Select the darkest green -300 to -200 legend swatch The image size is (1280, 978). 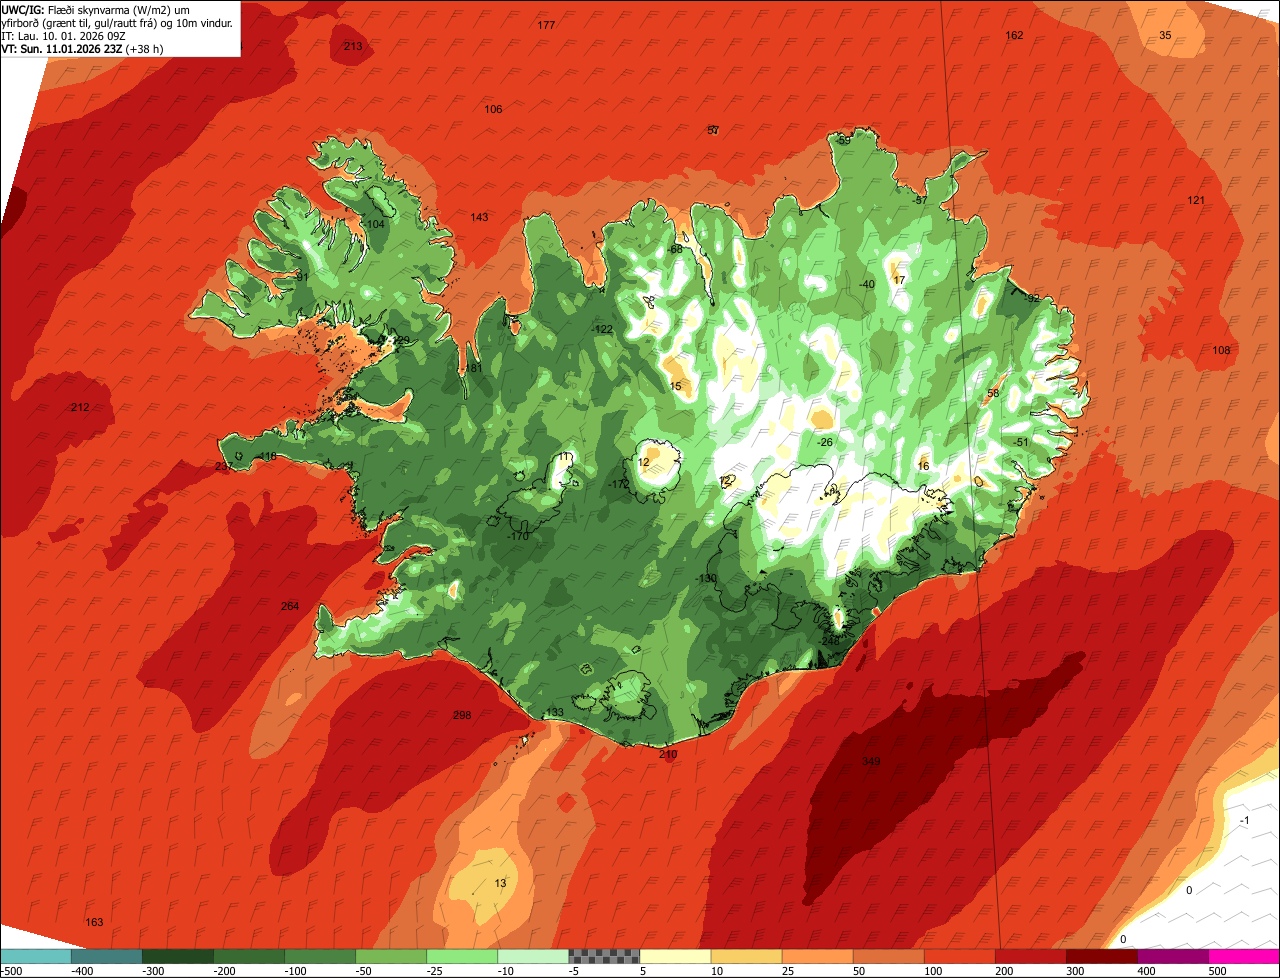click(177, 956)
